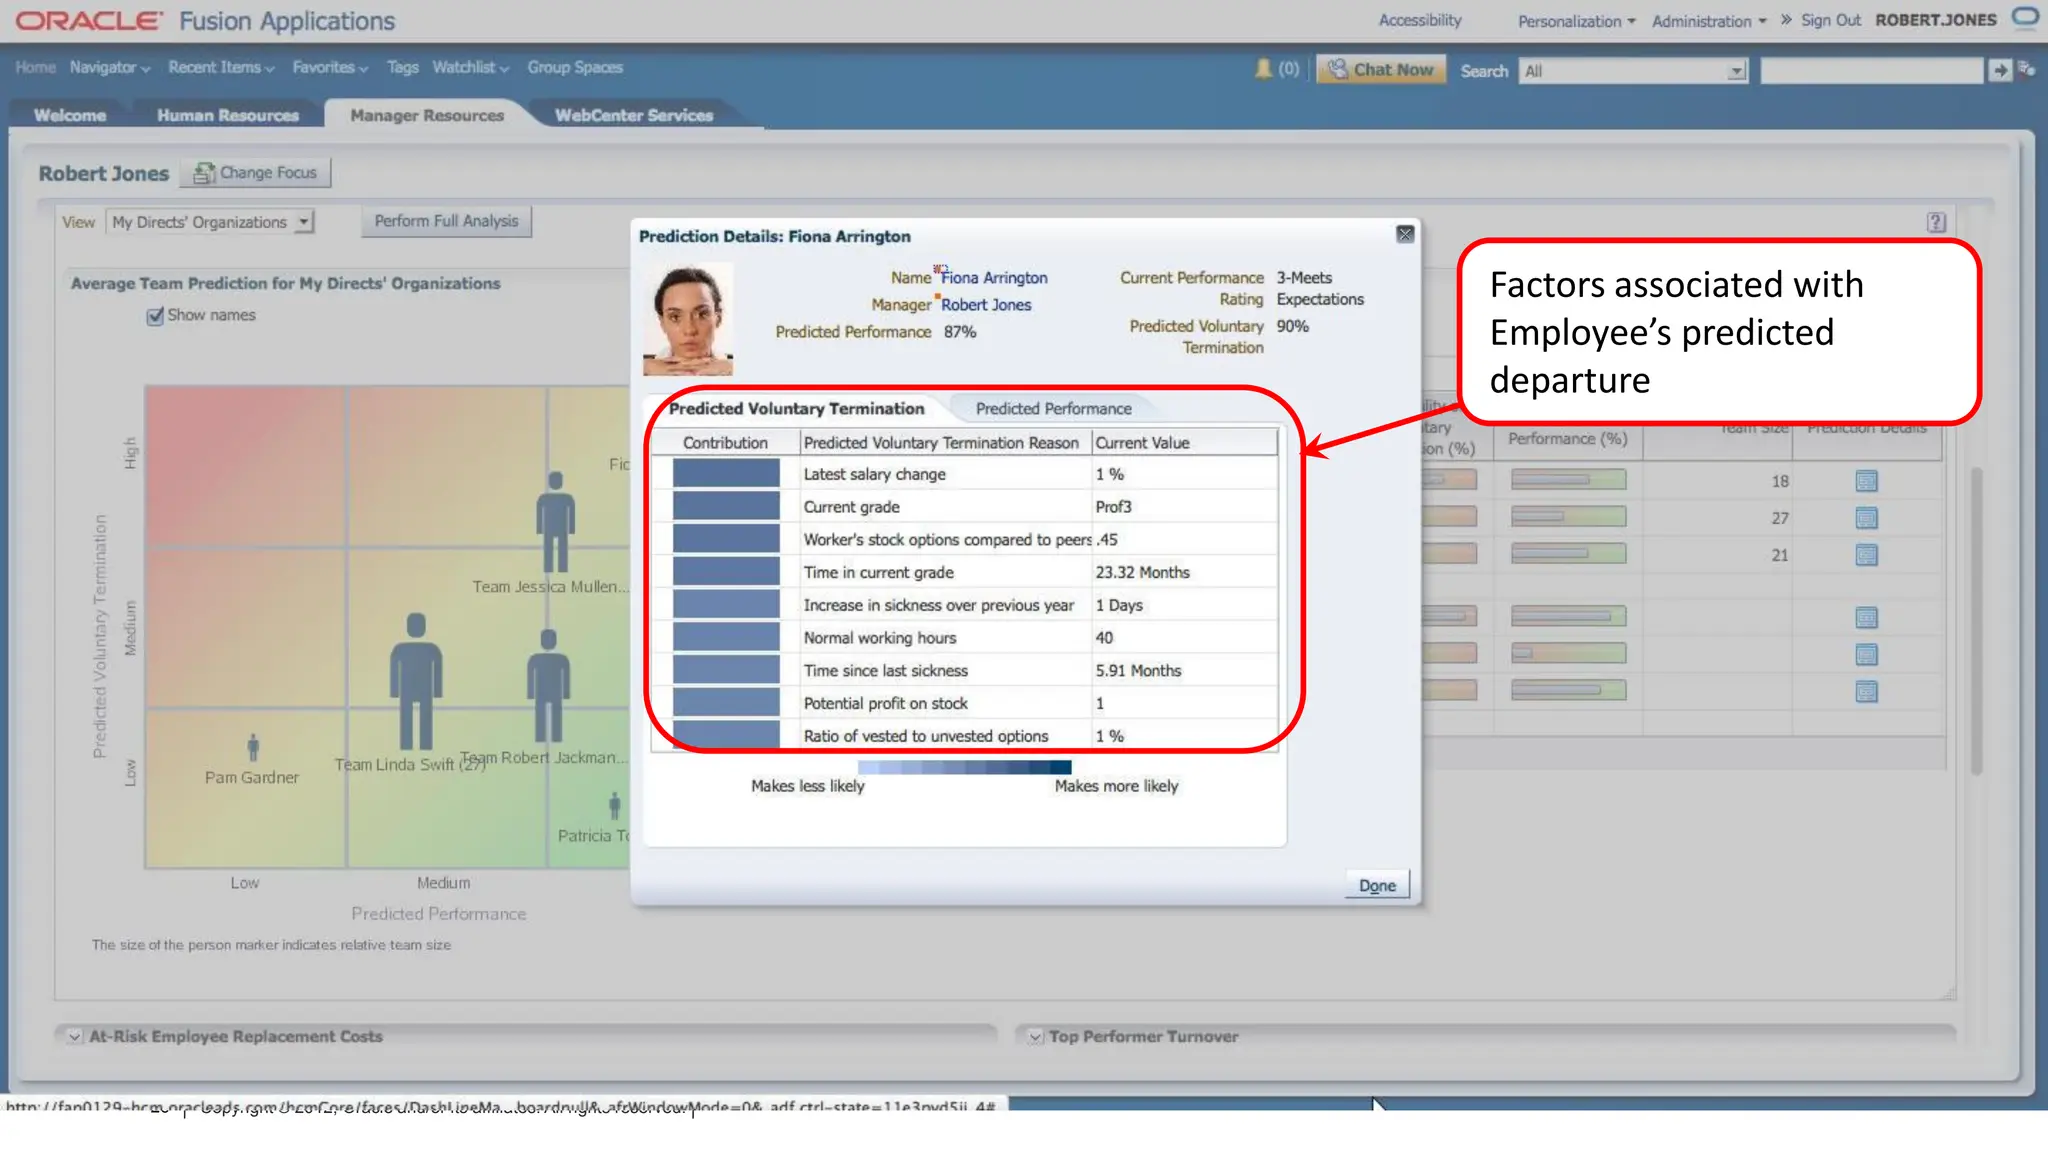Click the Oracle Fusion Applications logo

pyautogui.click(x=205, y=21)
